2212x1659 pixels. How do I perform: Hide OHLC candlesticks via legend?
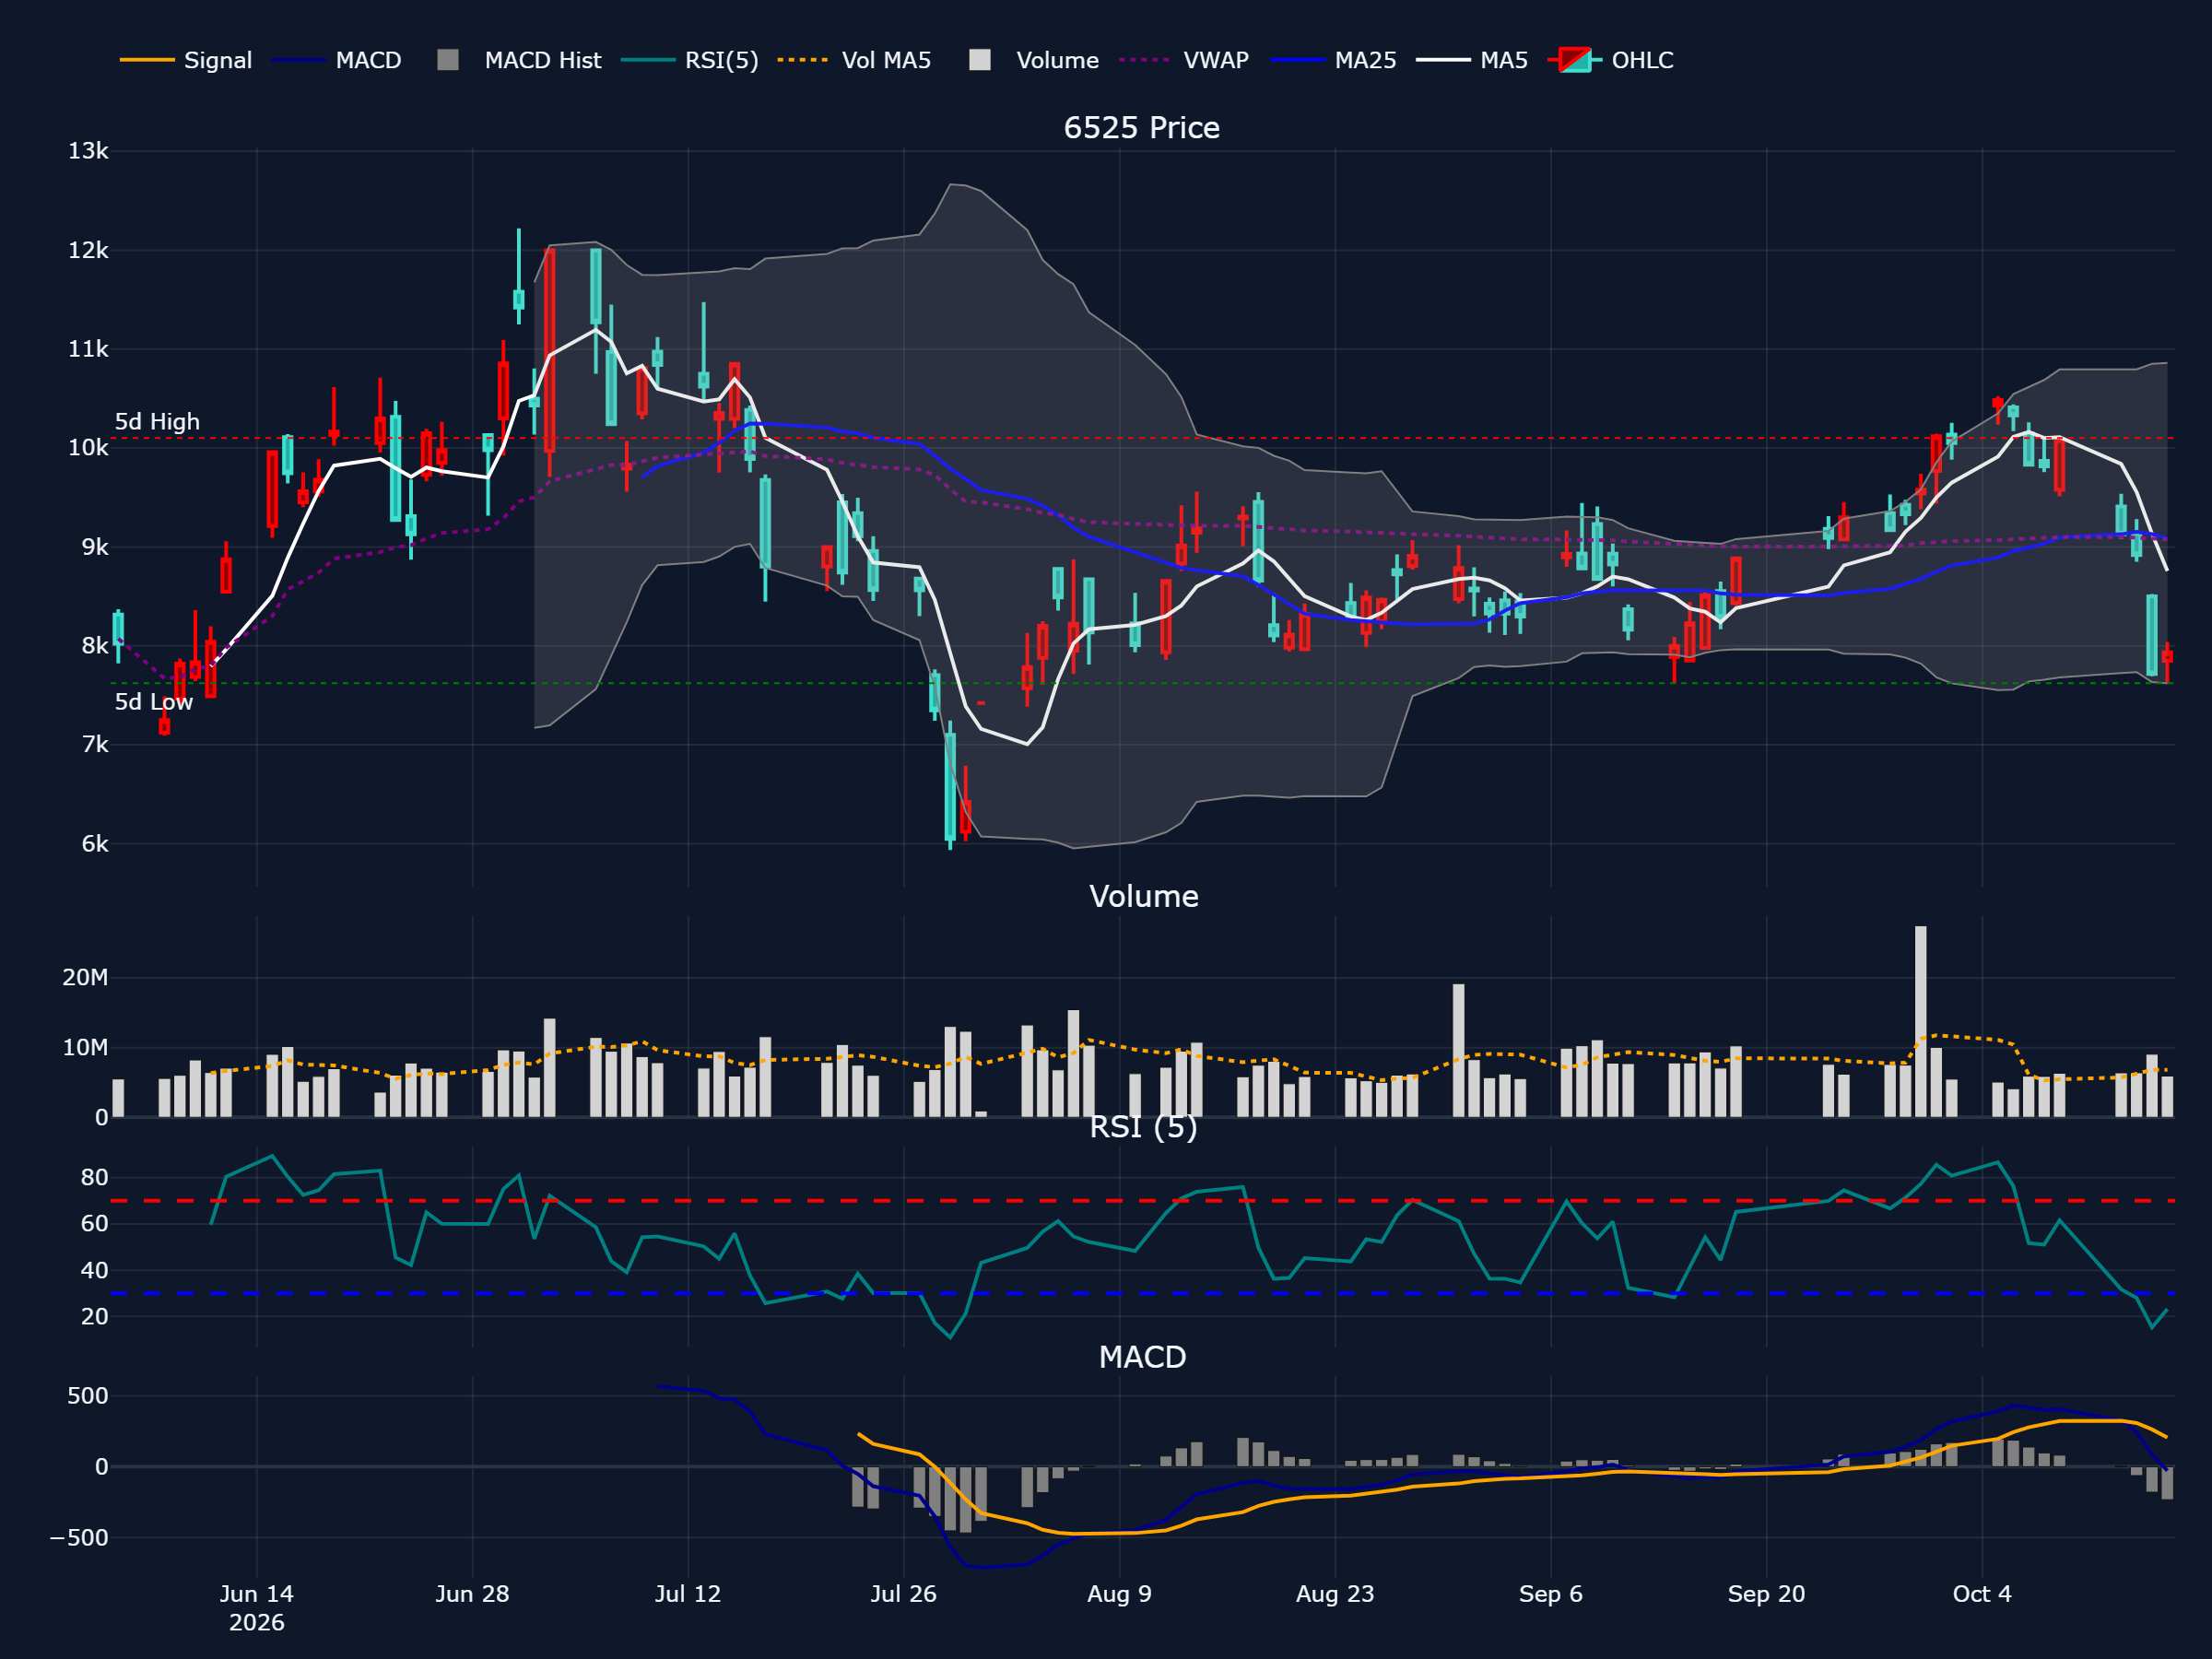pos(1610,60)
